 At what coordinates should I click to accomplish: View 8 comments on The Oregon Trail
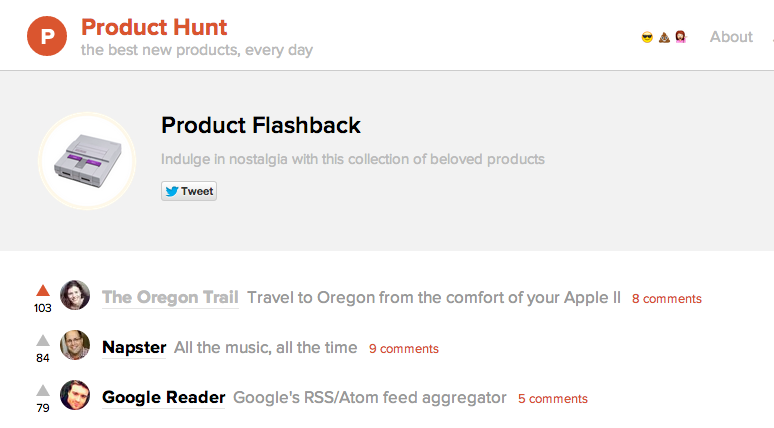(x=667, y=299)
